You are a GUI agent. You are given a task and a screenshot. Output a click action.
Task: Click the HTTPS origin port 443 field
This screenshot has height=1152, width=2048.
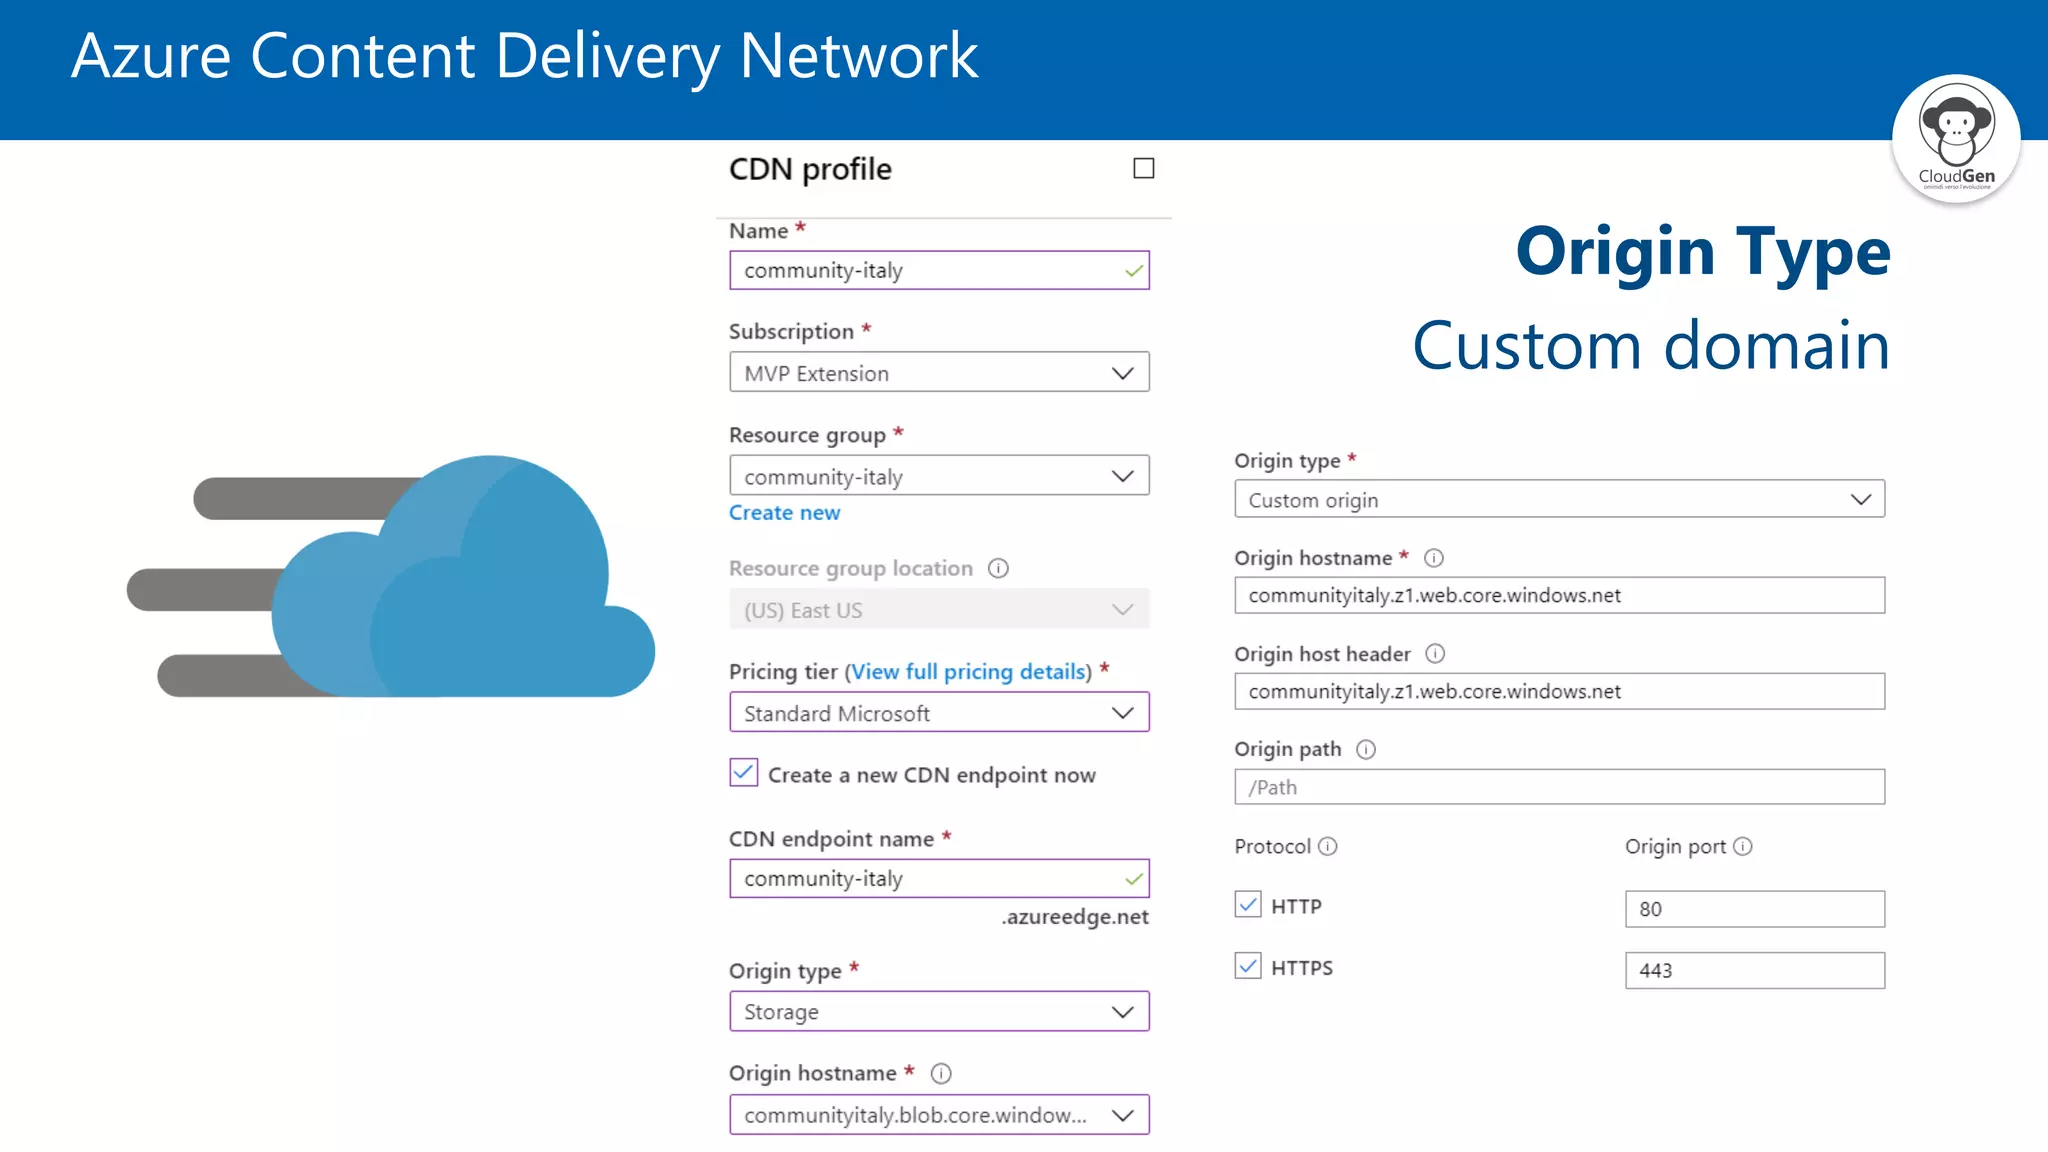point(1754,970)
